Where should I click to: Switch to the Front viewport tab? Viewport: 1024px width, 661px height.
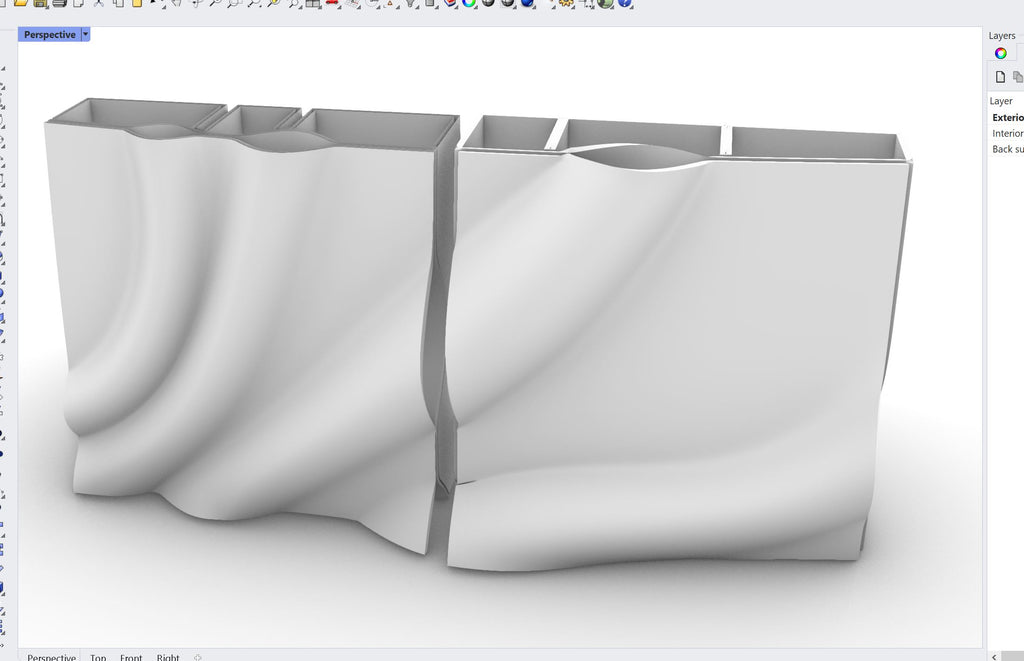point(131,657)
